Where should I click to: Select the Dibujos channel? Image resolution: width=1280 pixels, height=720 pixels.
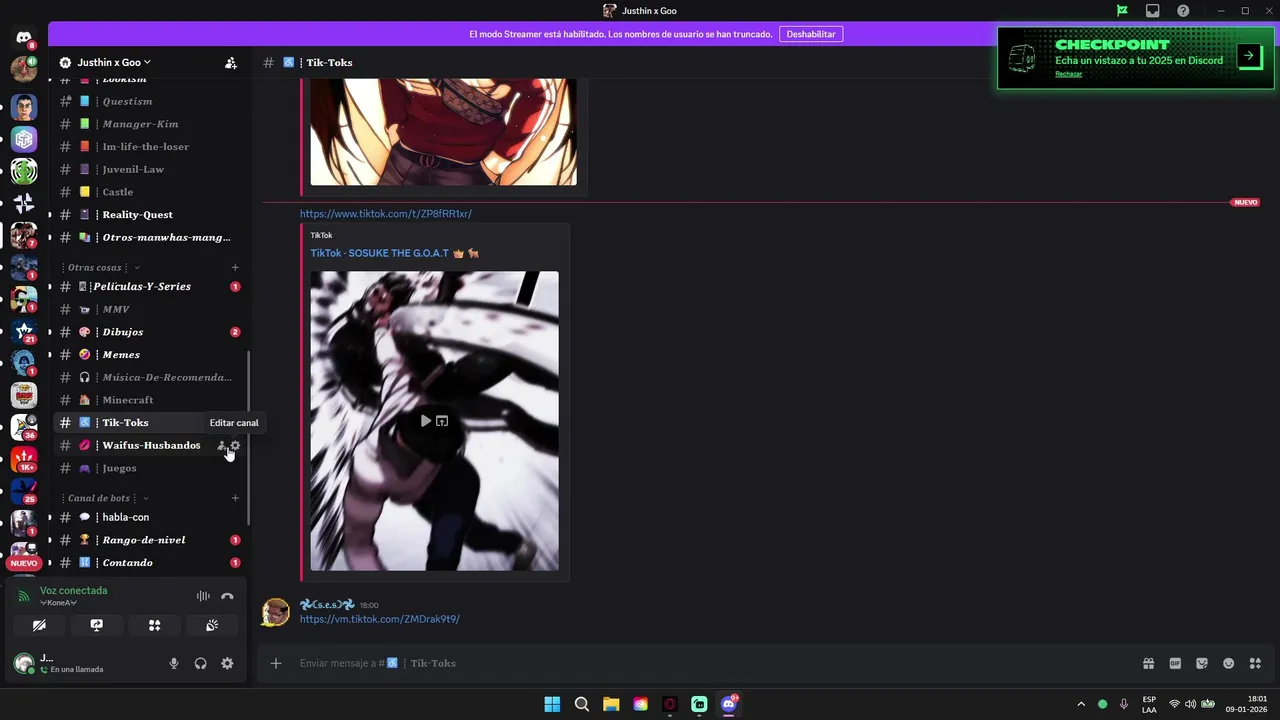[x=149, y=332]
